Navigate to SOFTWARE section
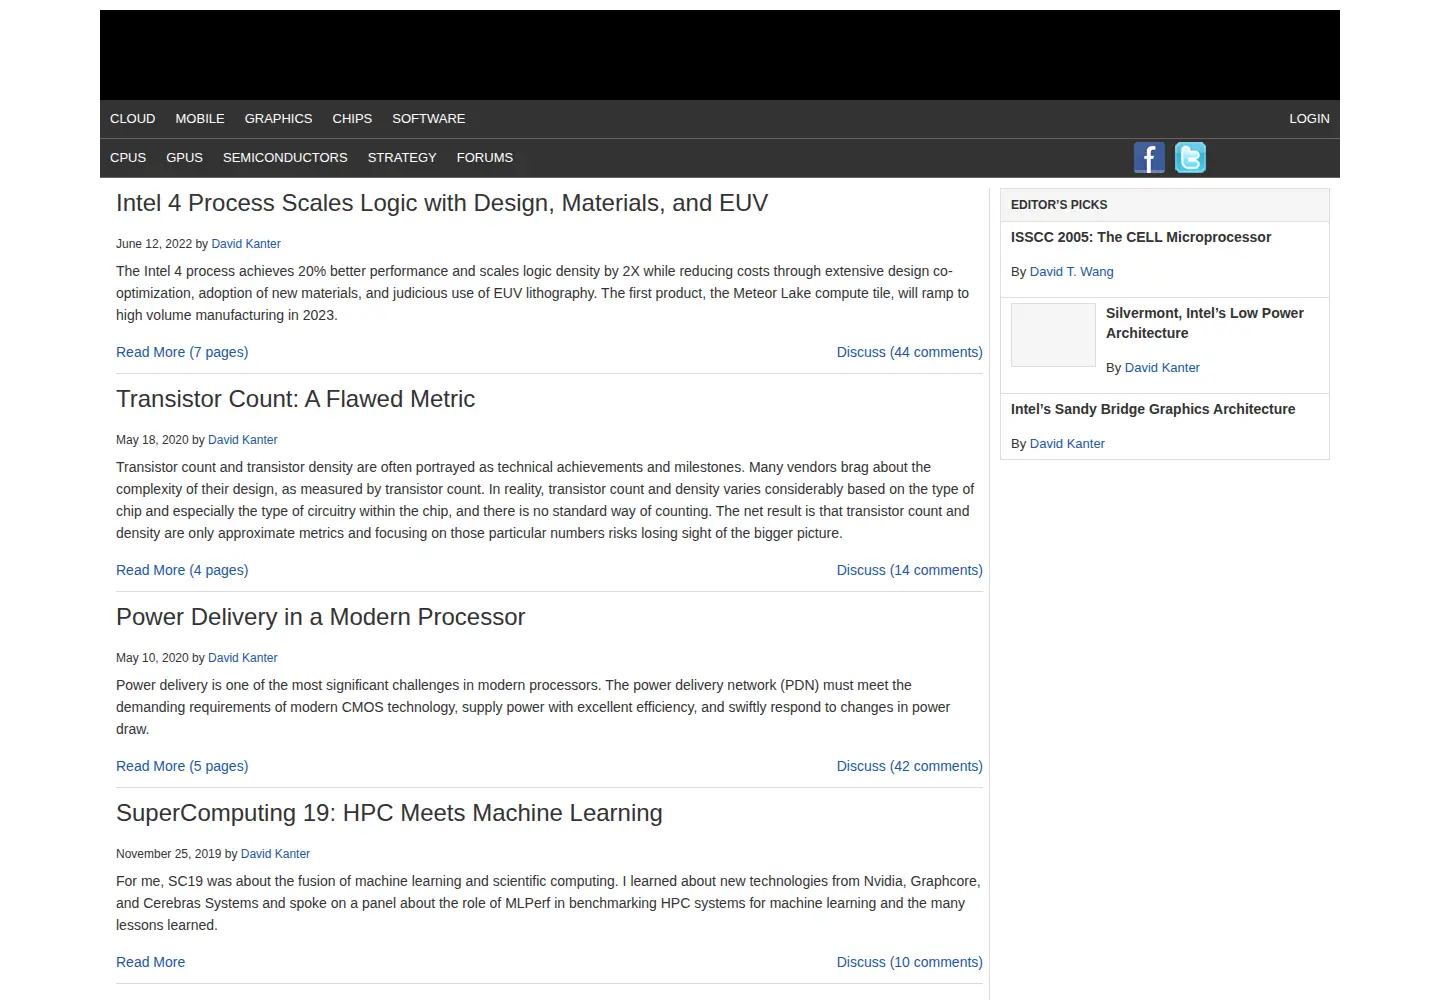Viewport: 1440px width, 1000px height. [429, 119]
